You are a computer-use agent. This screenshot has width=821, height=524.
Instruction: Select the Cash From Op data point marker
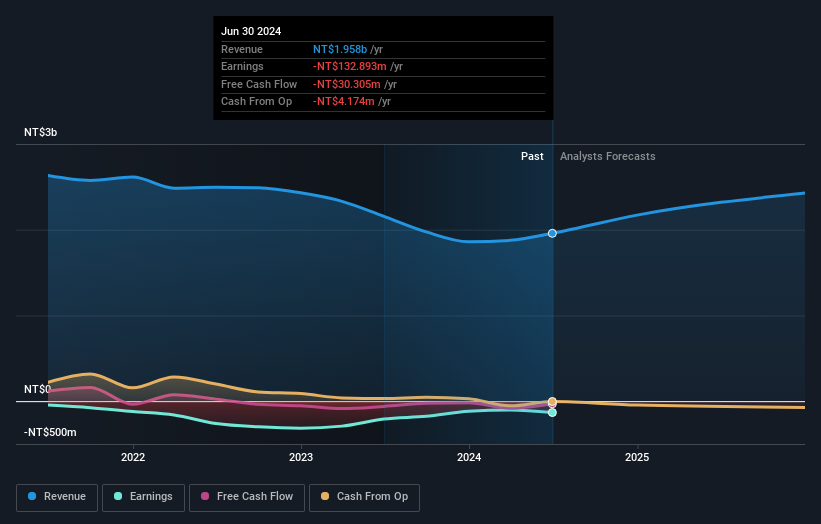[x=552, y=402]
